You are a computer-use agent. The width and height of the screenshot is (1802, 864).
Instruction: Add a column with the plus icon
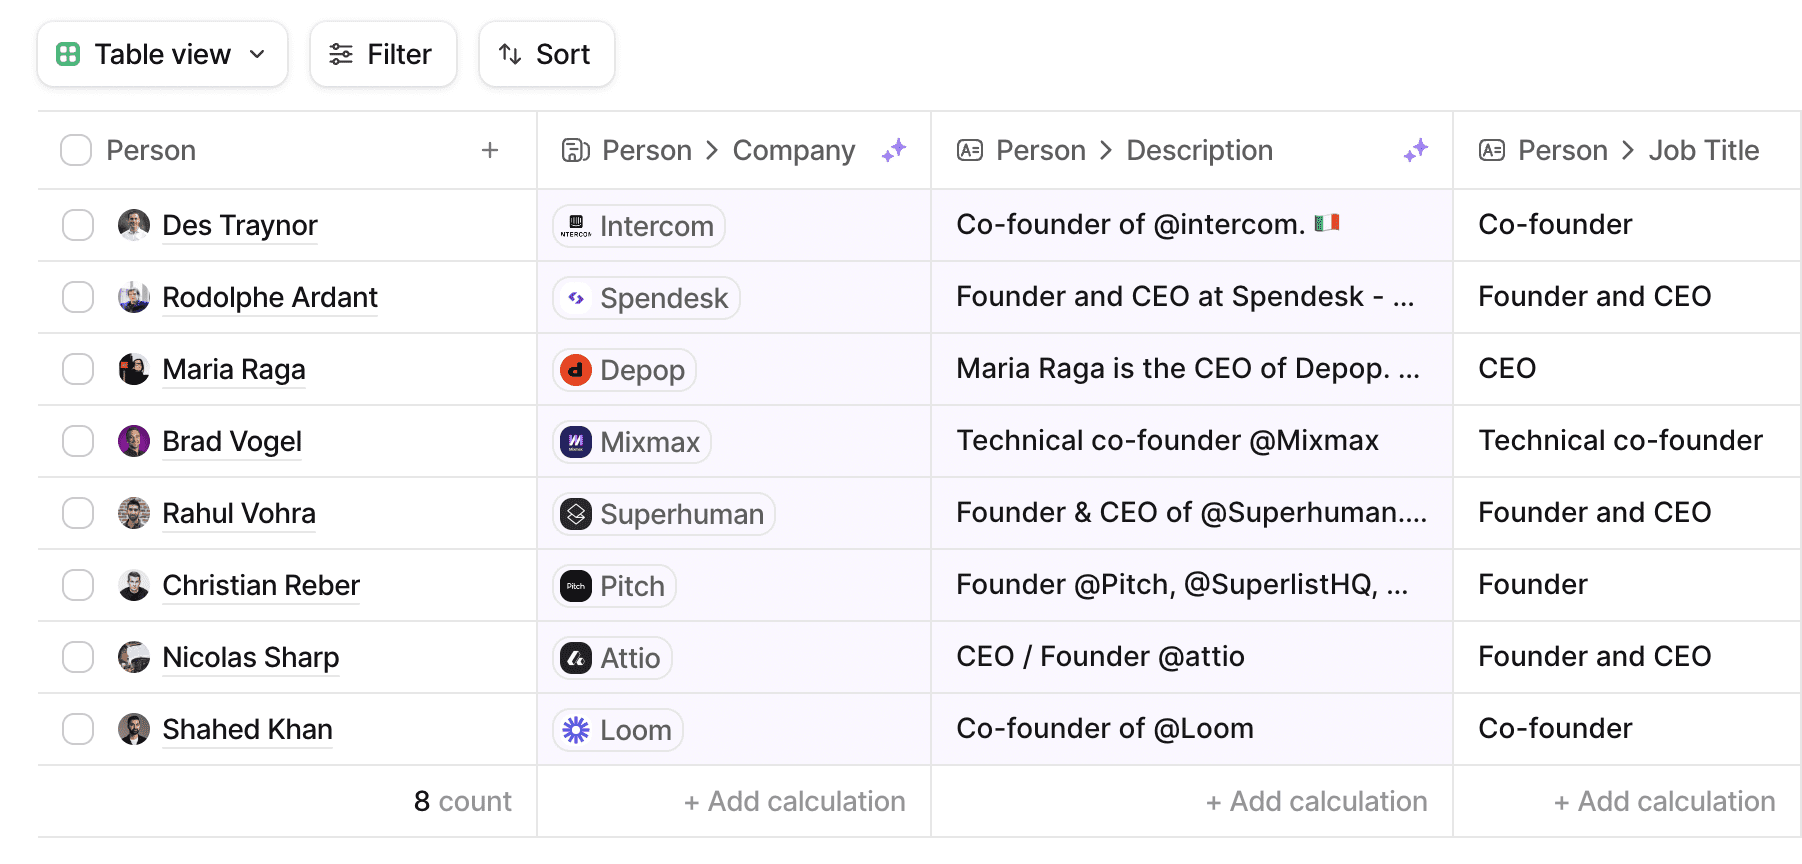[490, 150]
